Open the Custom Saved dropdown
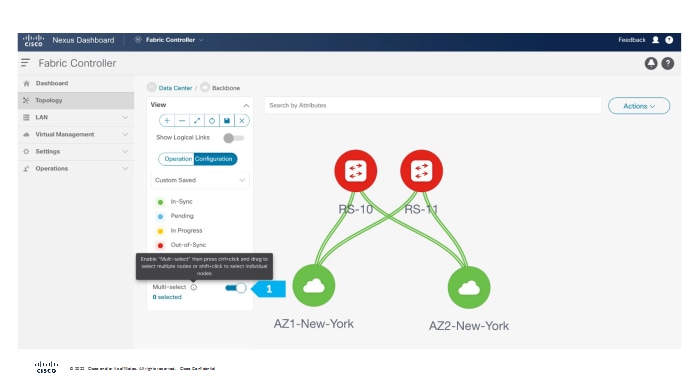This screenshot has width=696, height=391. click(x=200, y=180)
